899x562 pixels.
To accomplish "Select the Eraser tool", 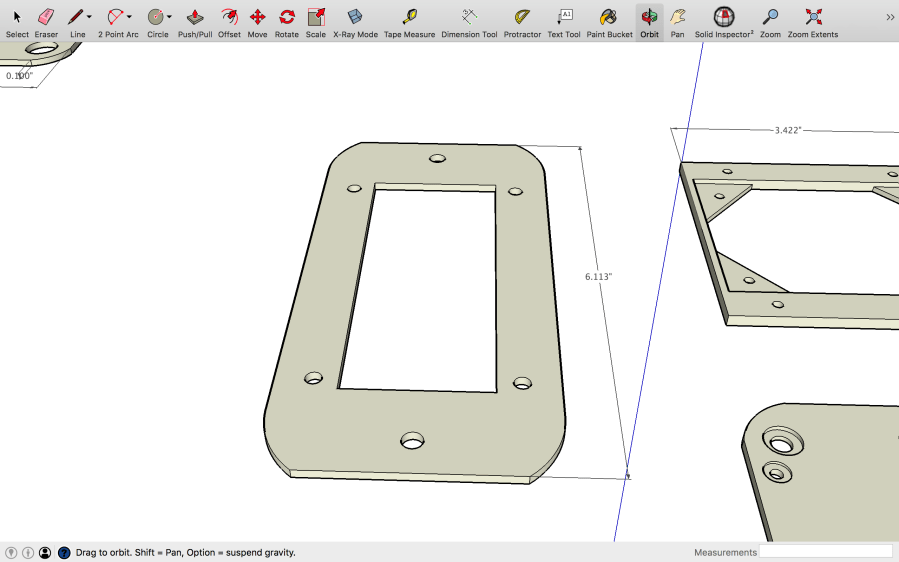I will click(46, 17).
